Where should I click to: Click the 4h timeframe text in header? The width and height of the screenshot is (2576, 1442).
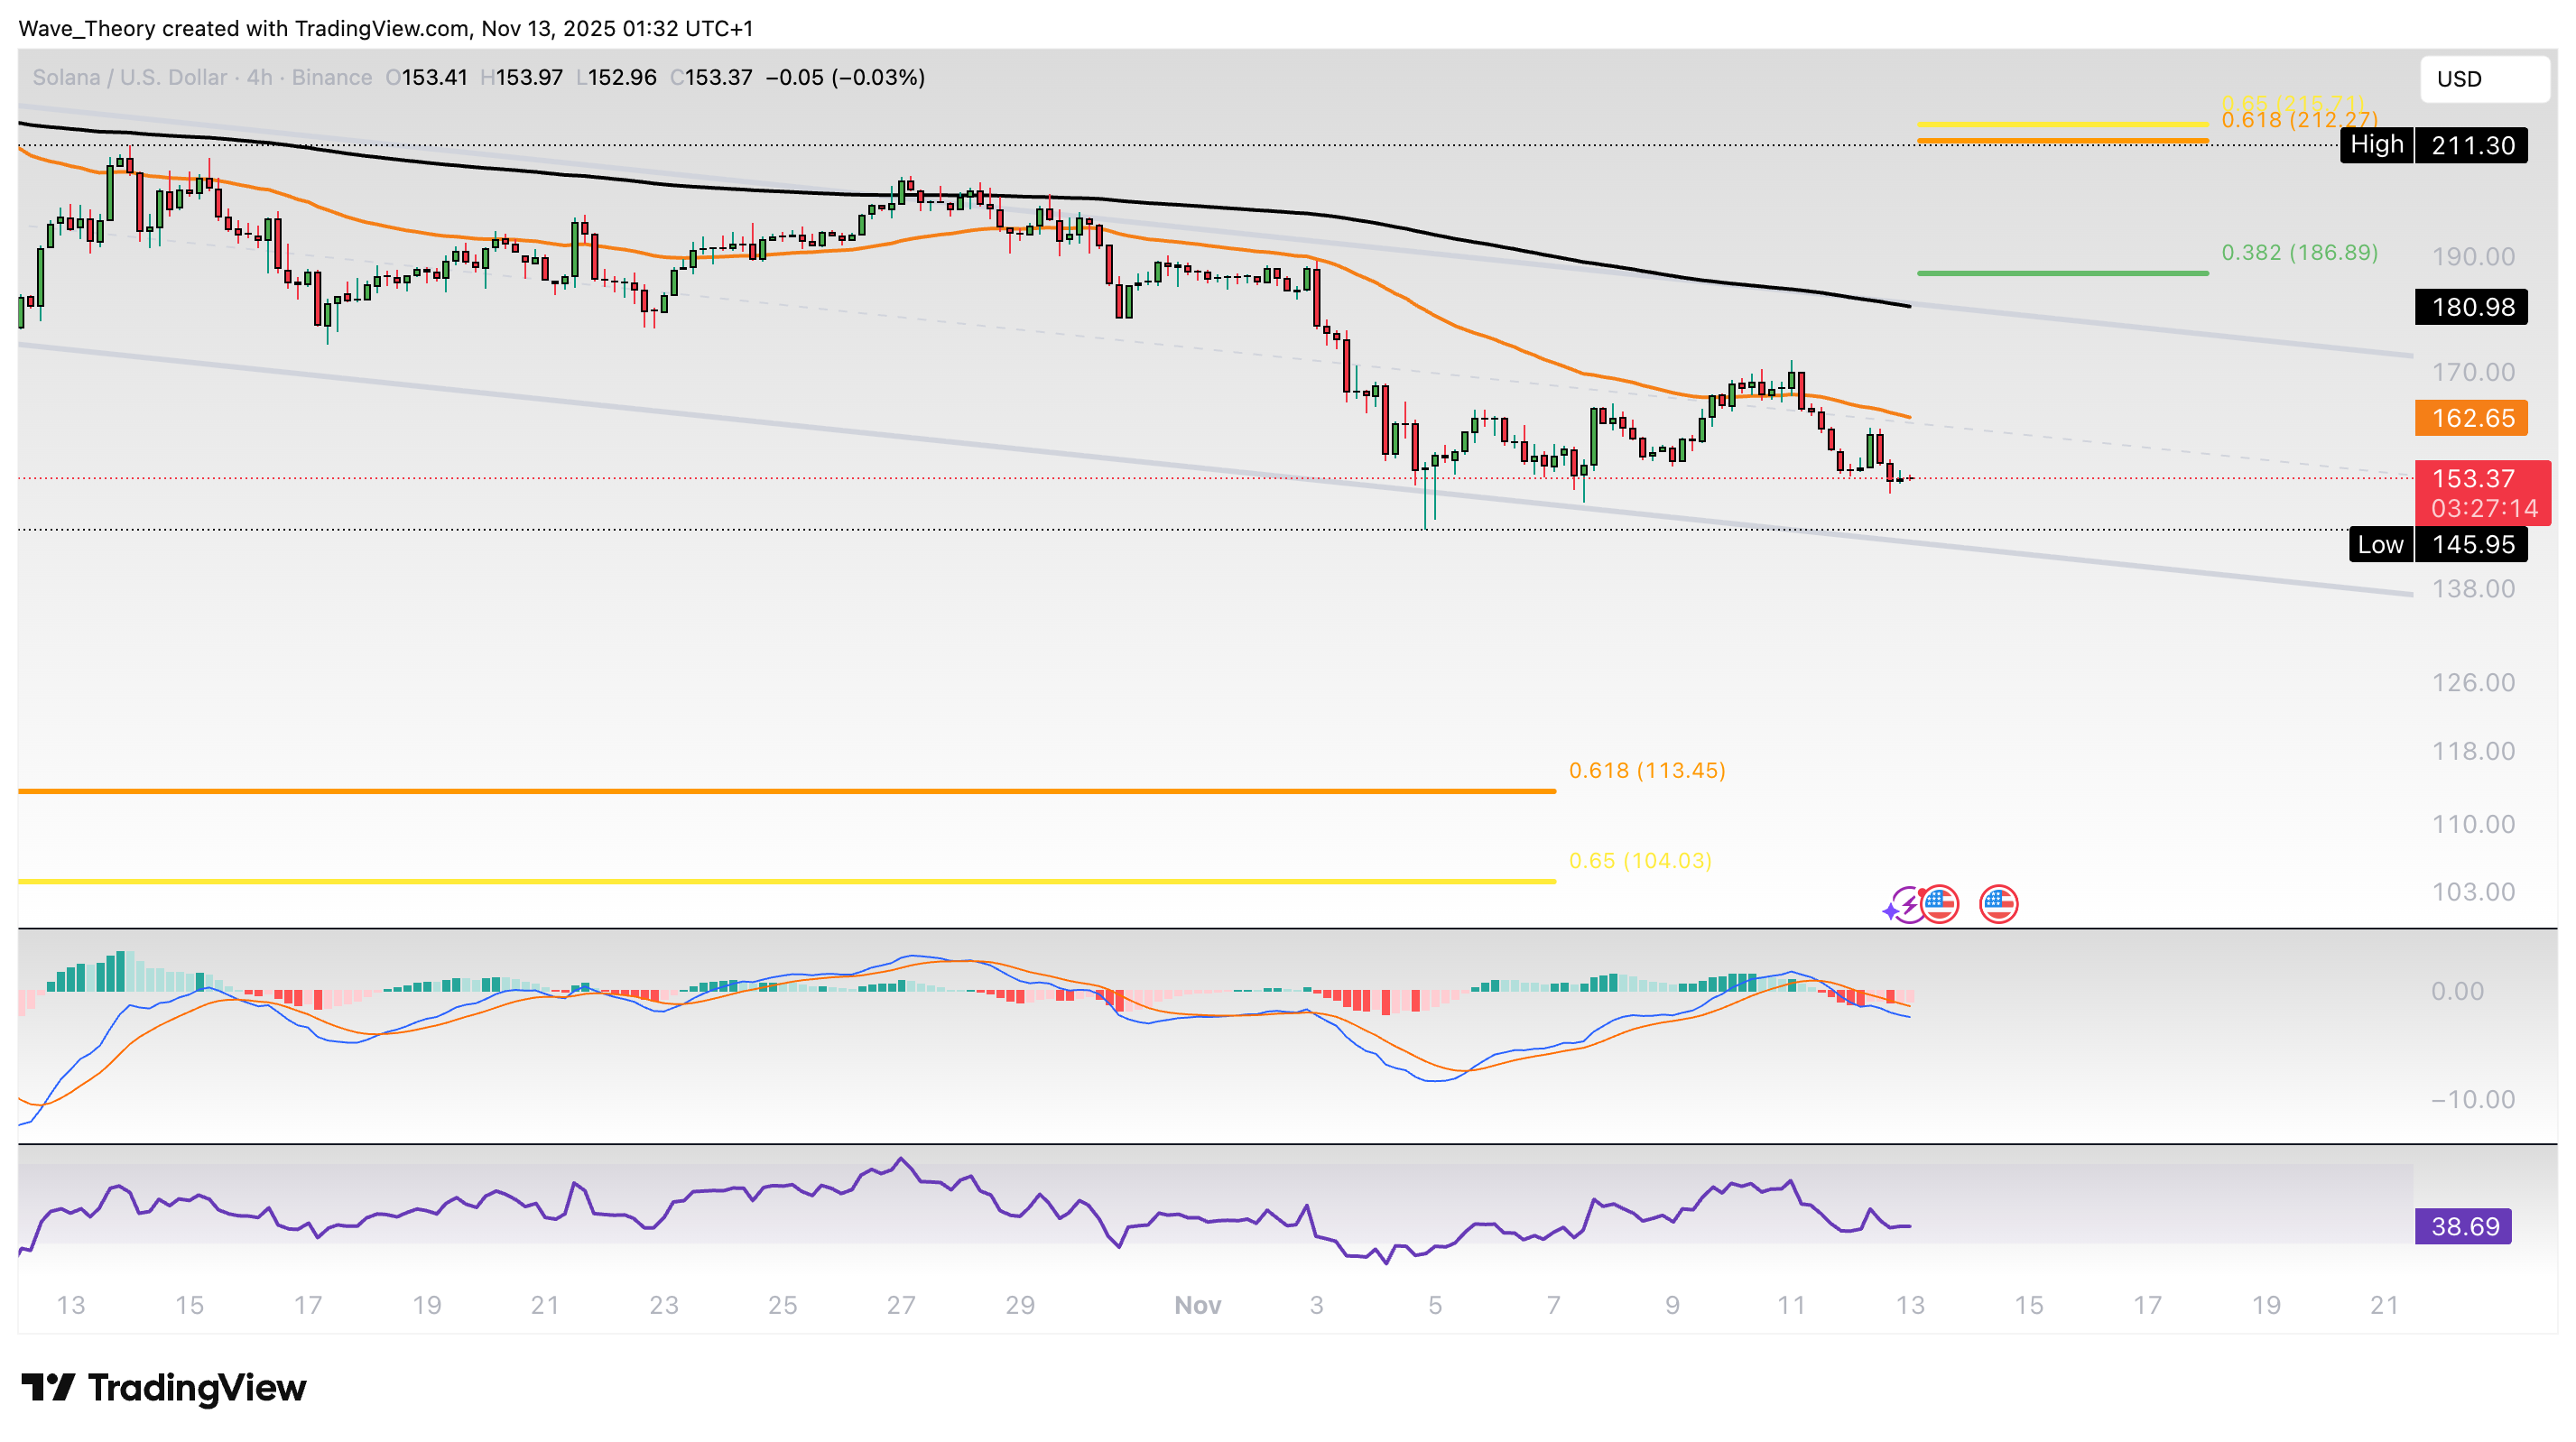pos(259,77)
